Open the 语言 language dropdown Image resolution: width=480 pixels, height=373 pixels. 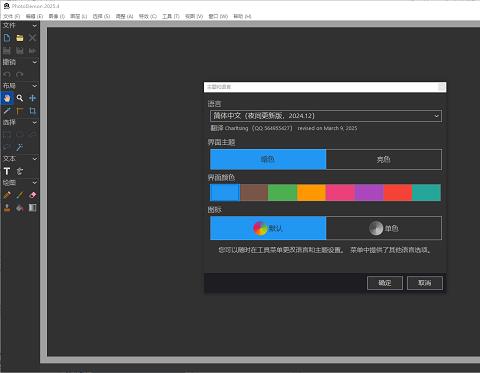[326, 116]
